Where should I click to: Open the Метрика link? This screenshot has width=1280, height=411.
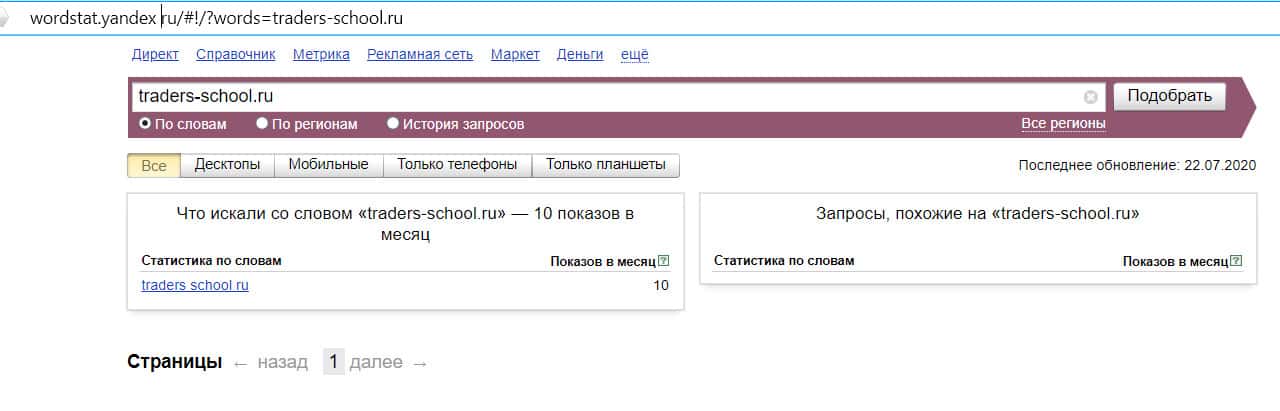coord(321,54)
